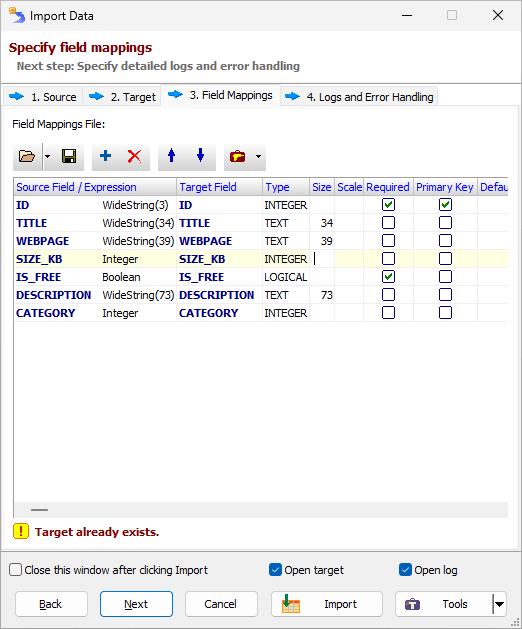
Task: Click the yellow warning icon beside Target already exists
Action: pyautogui.click(x=21, y=531)
